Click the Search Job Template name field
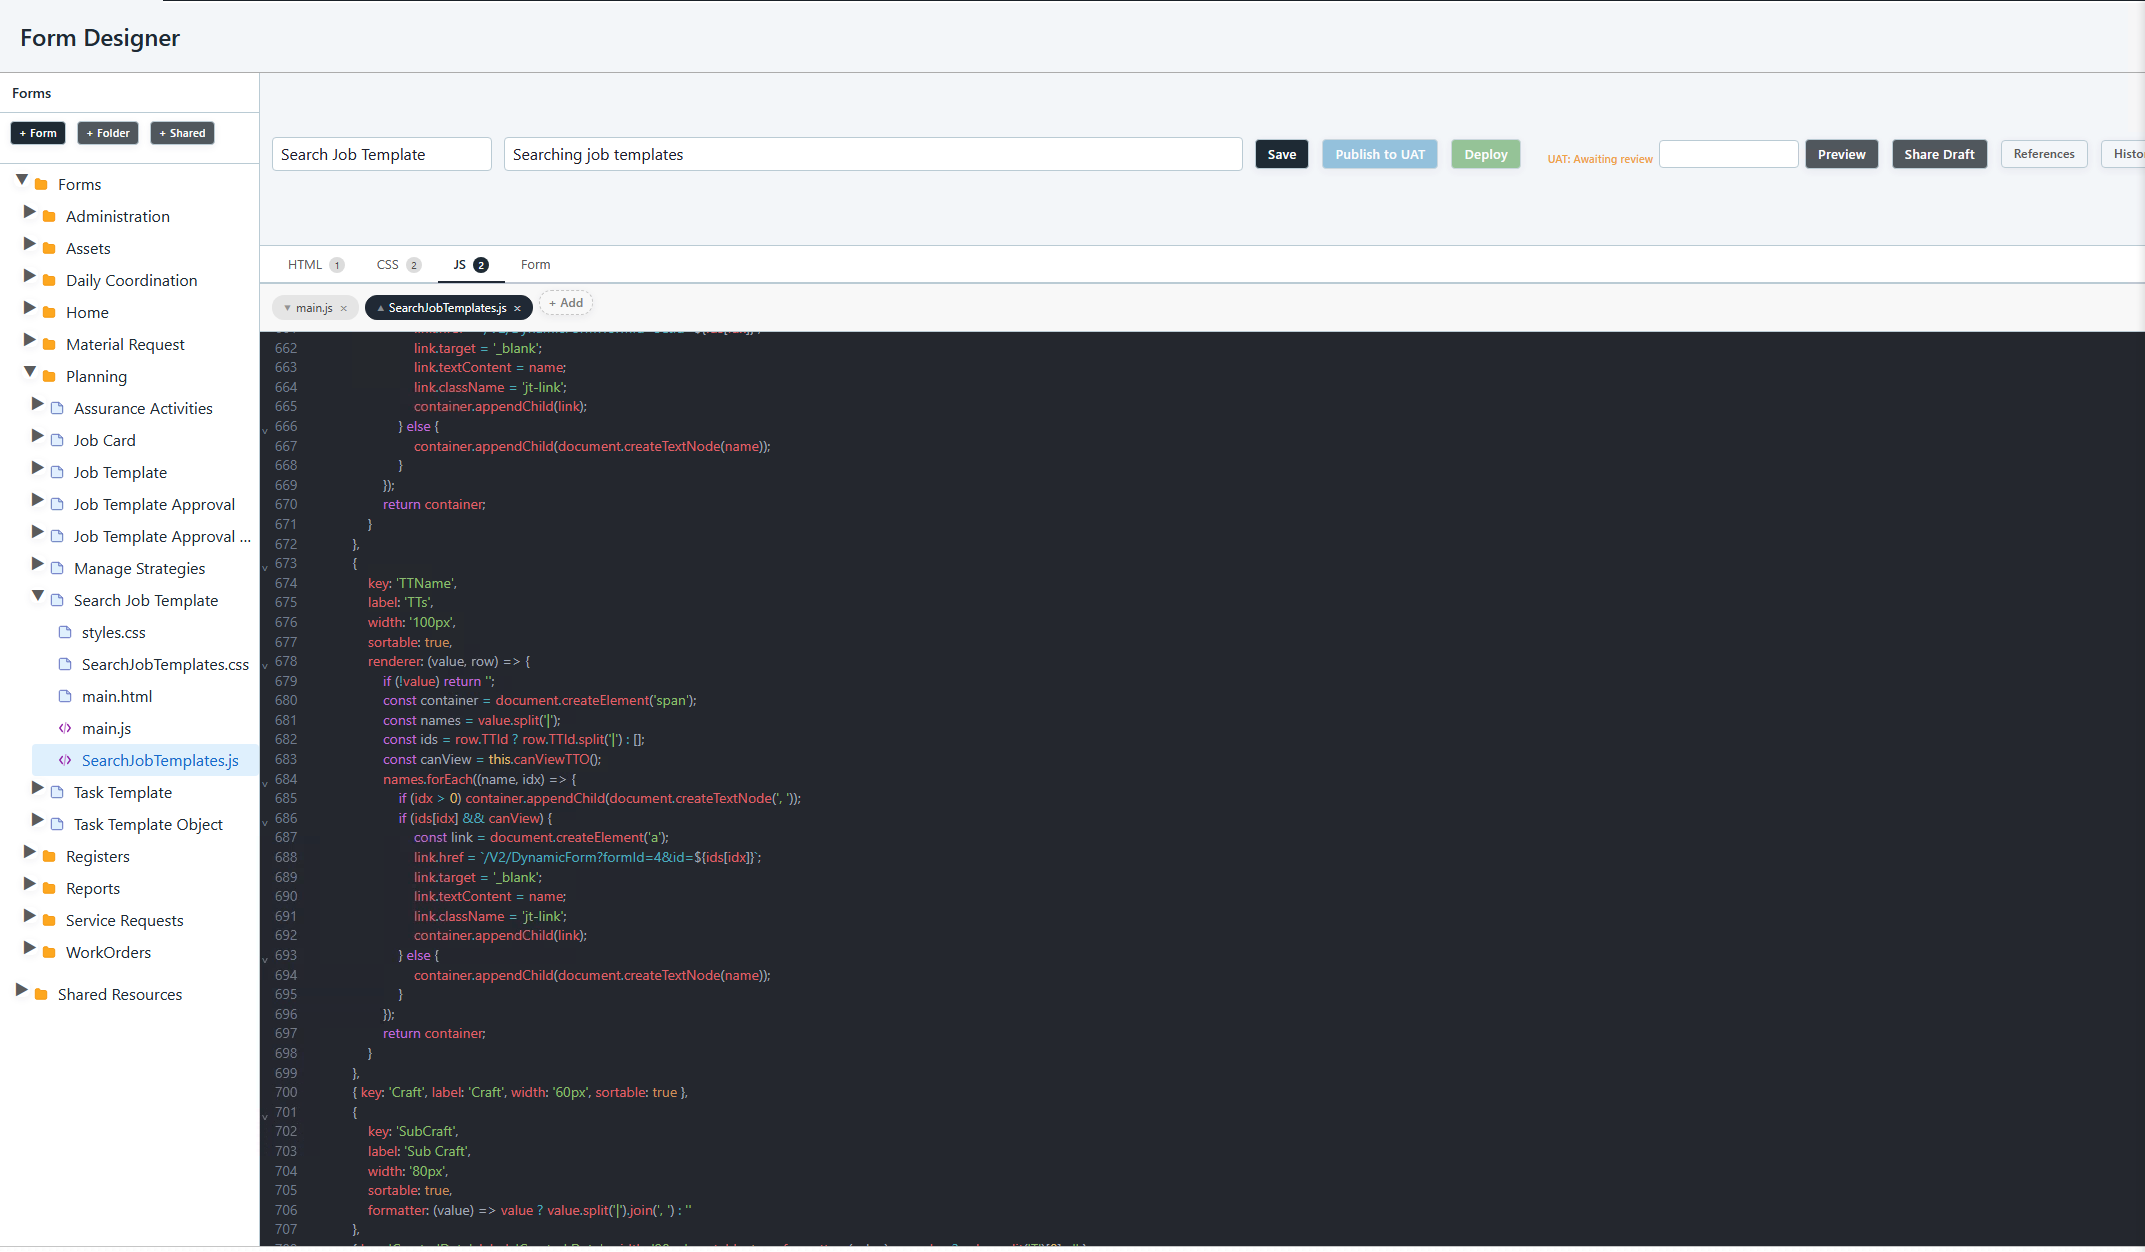Image resolution: width=2145 pixels, height=1252 pixels. click(381, 154)
